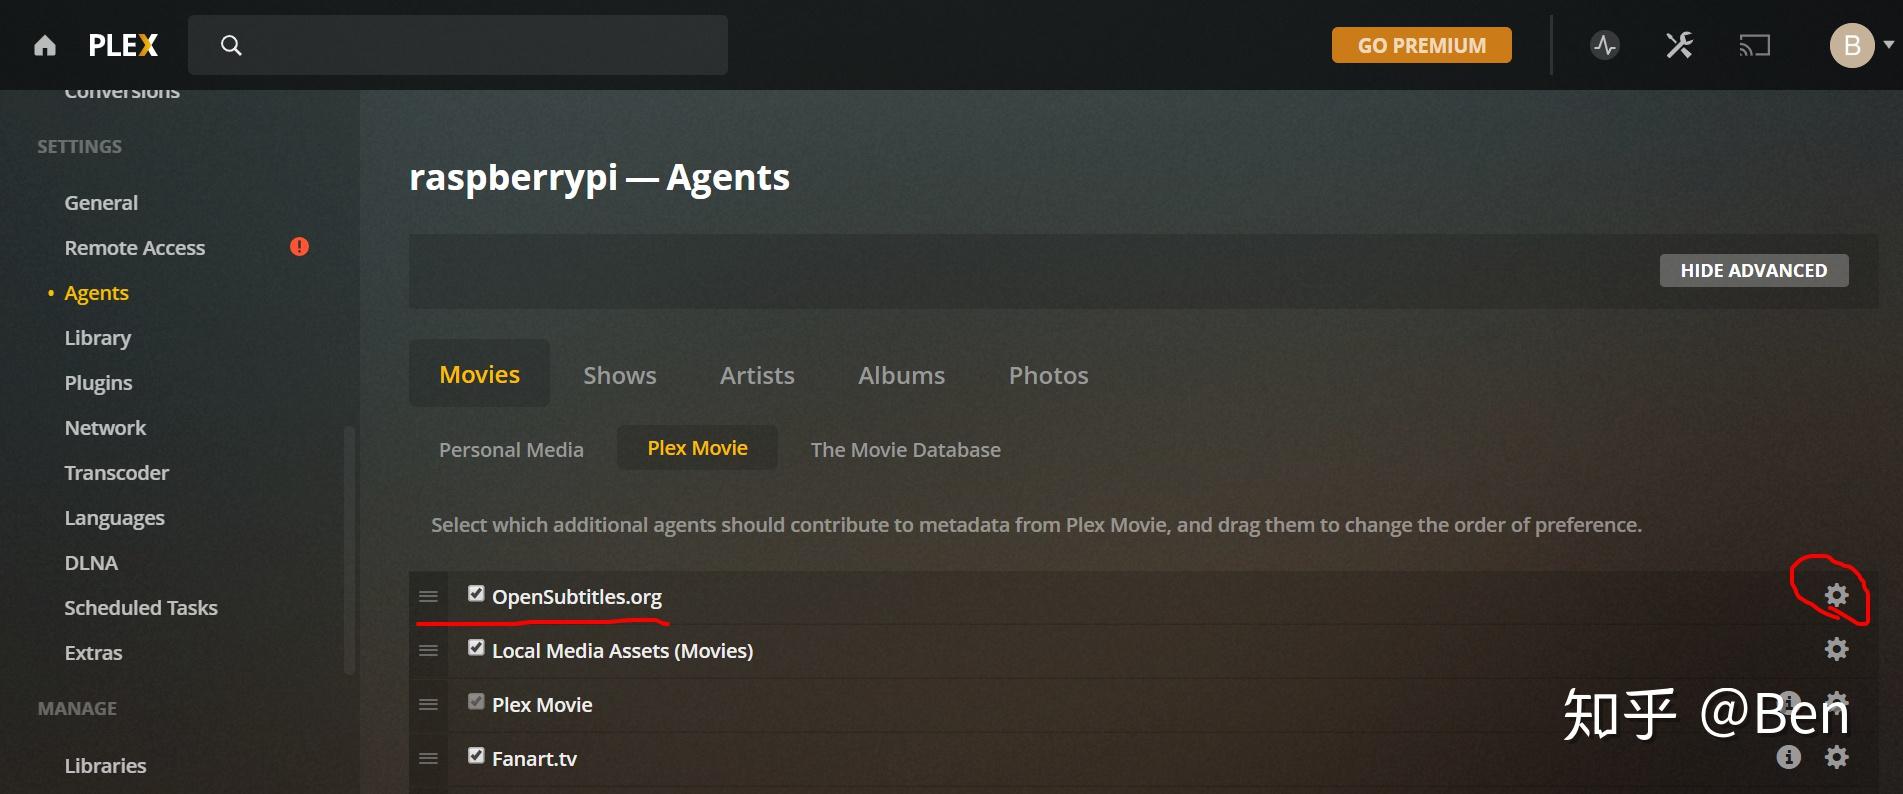This screenshot has width=1903, height=794.
Task: Switch to the Shows tab
Action: tap(619, 375)
